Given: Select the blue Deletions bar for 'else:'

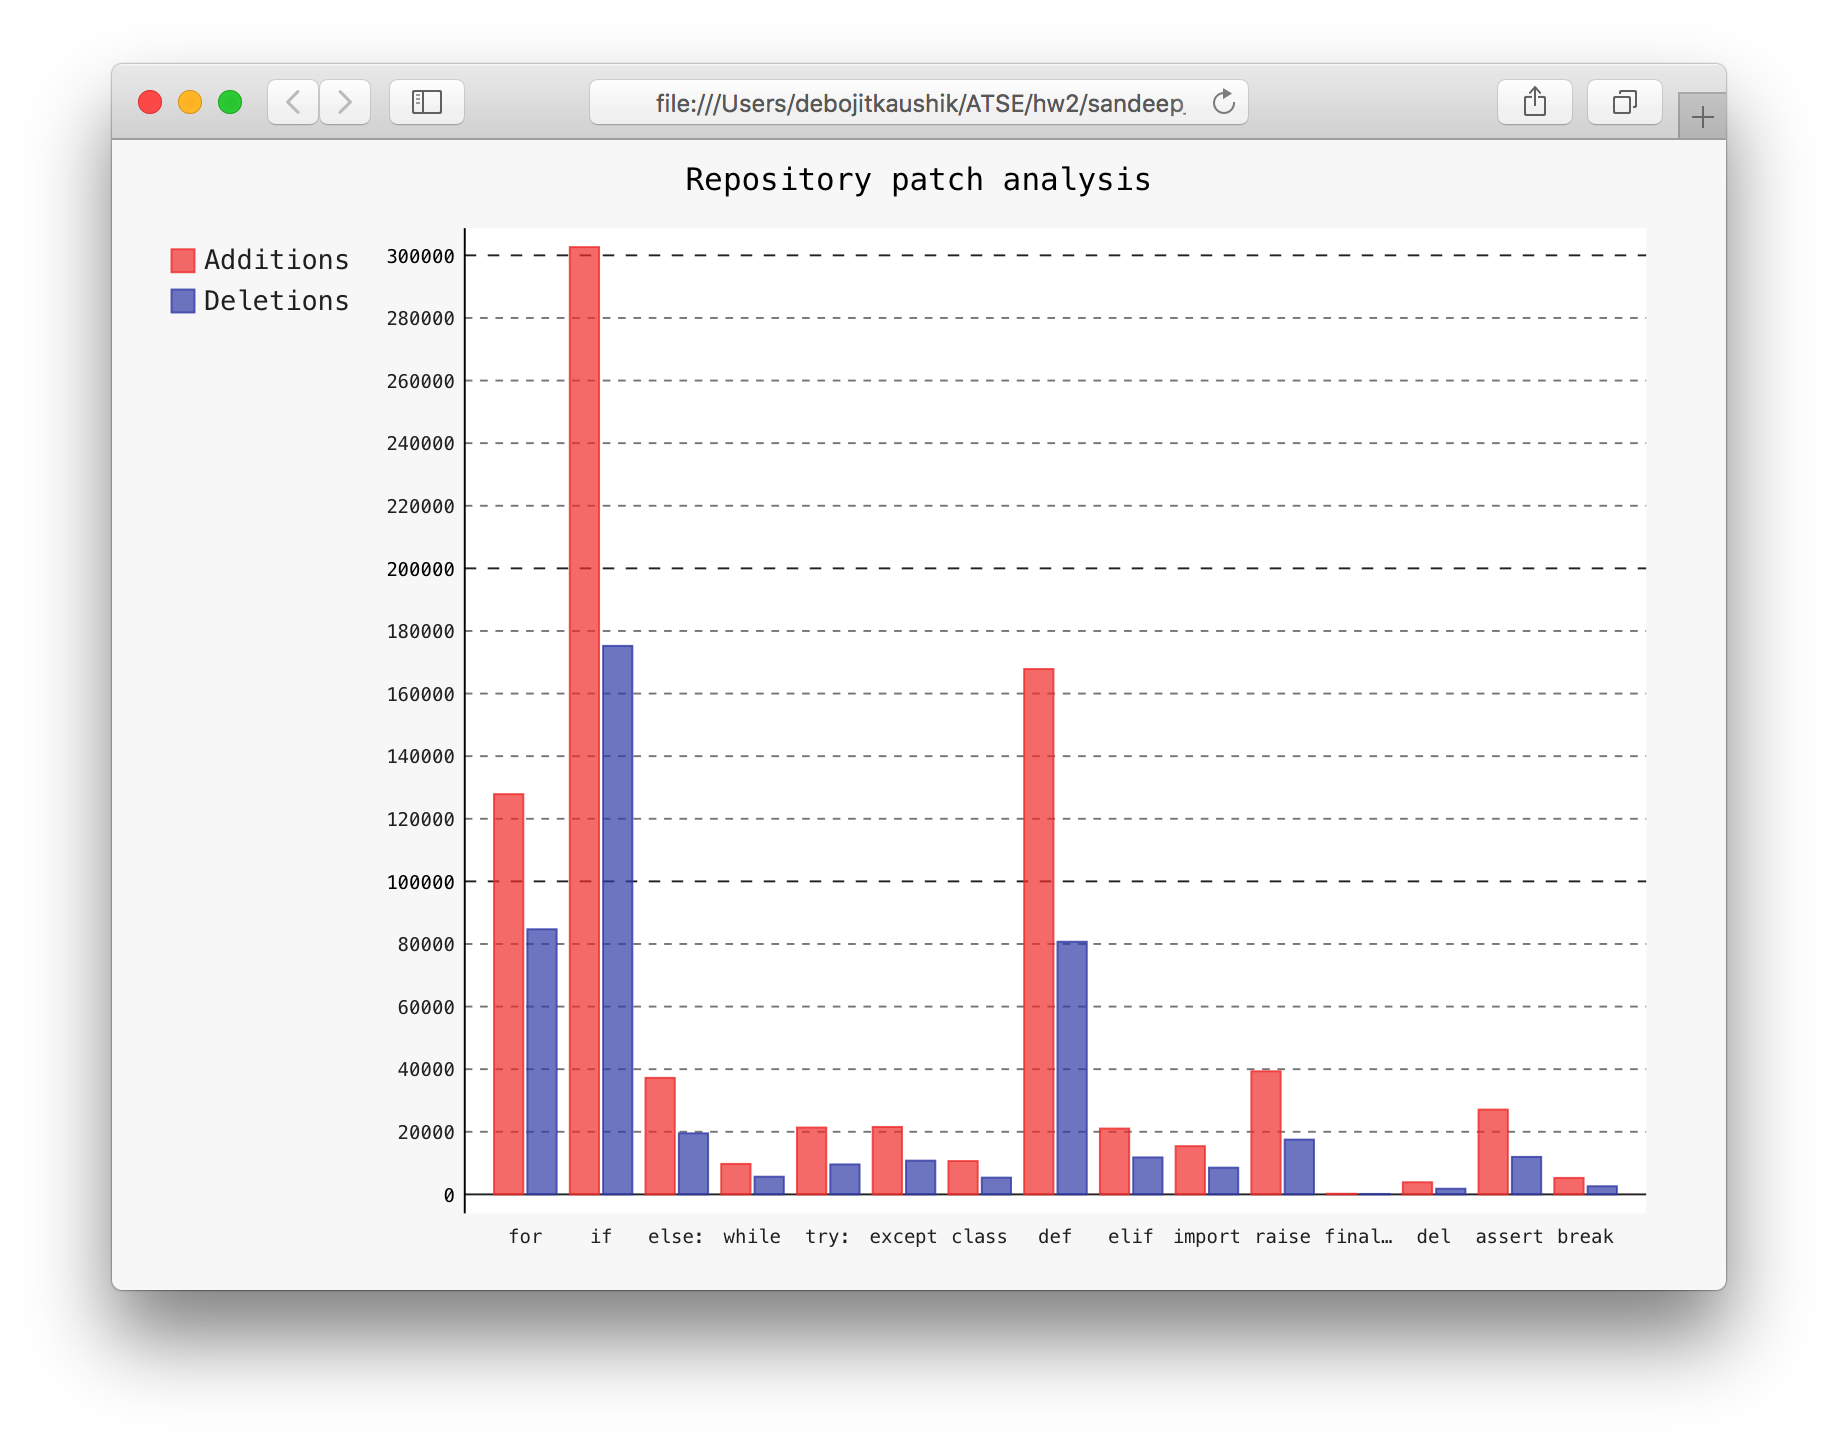Looking at the screenshot, I should 693,1163.
